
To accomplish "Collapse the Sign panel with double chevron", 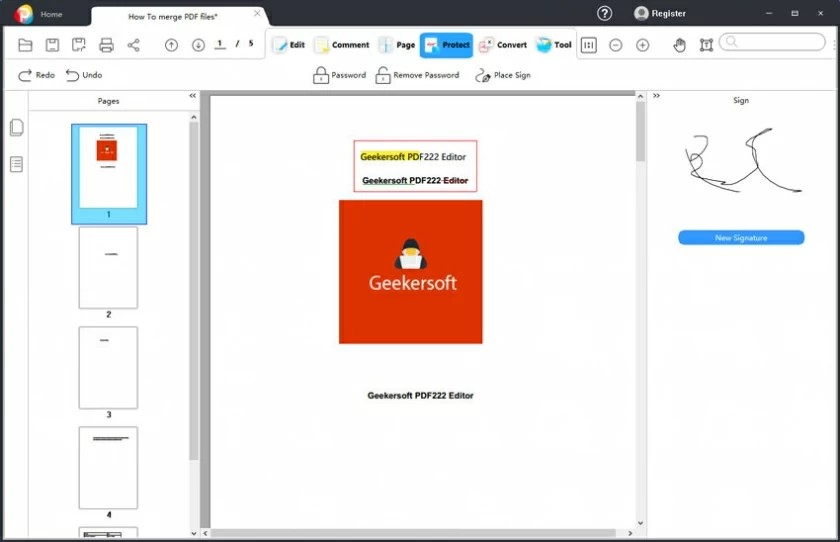I will [x=656, y=96].
